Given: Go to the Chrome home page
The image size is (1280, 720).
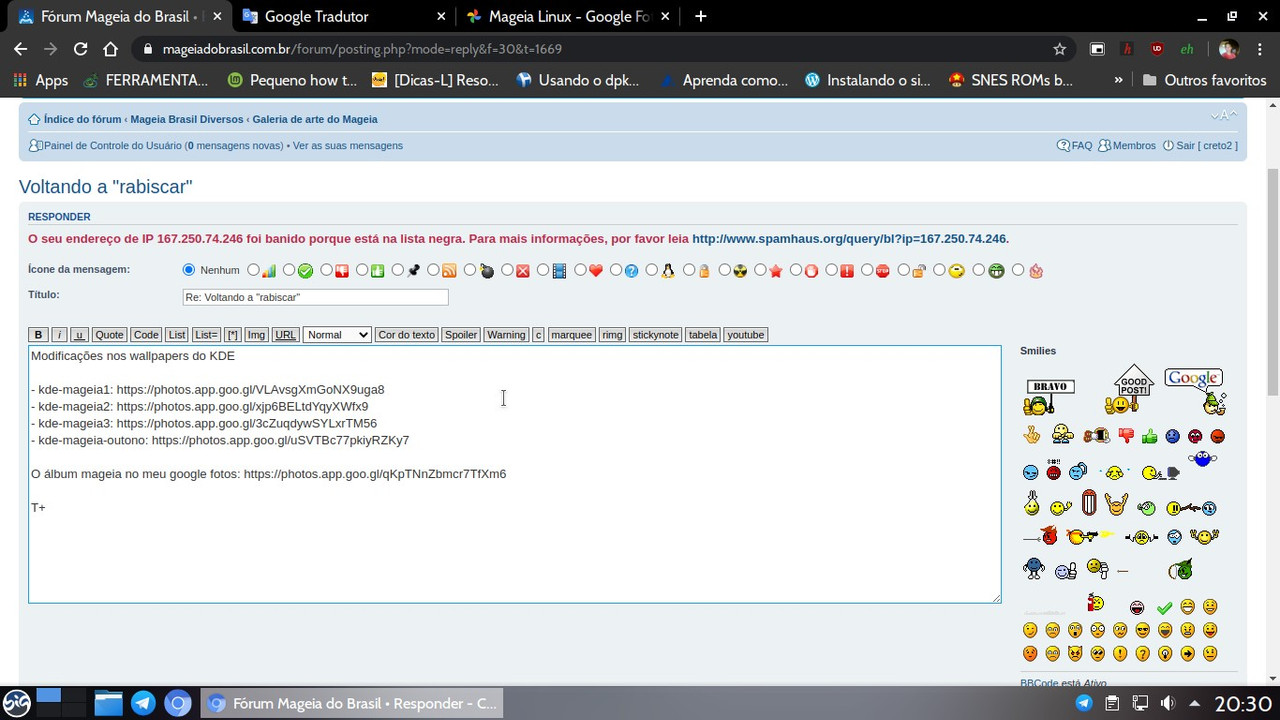Looking at the screenshot, I should click(x=111, y=48).
